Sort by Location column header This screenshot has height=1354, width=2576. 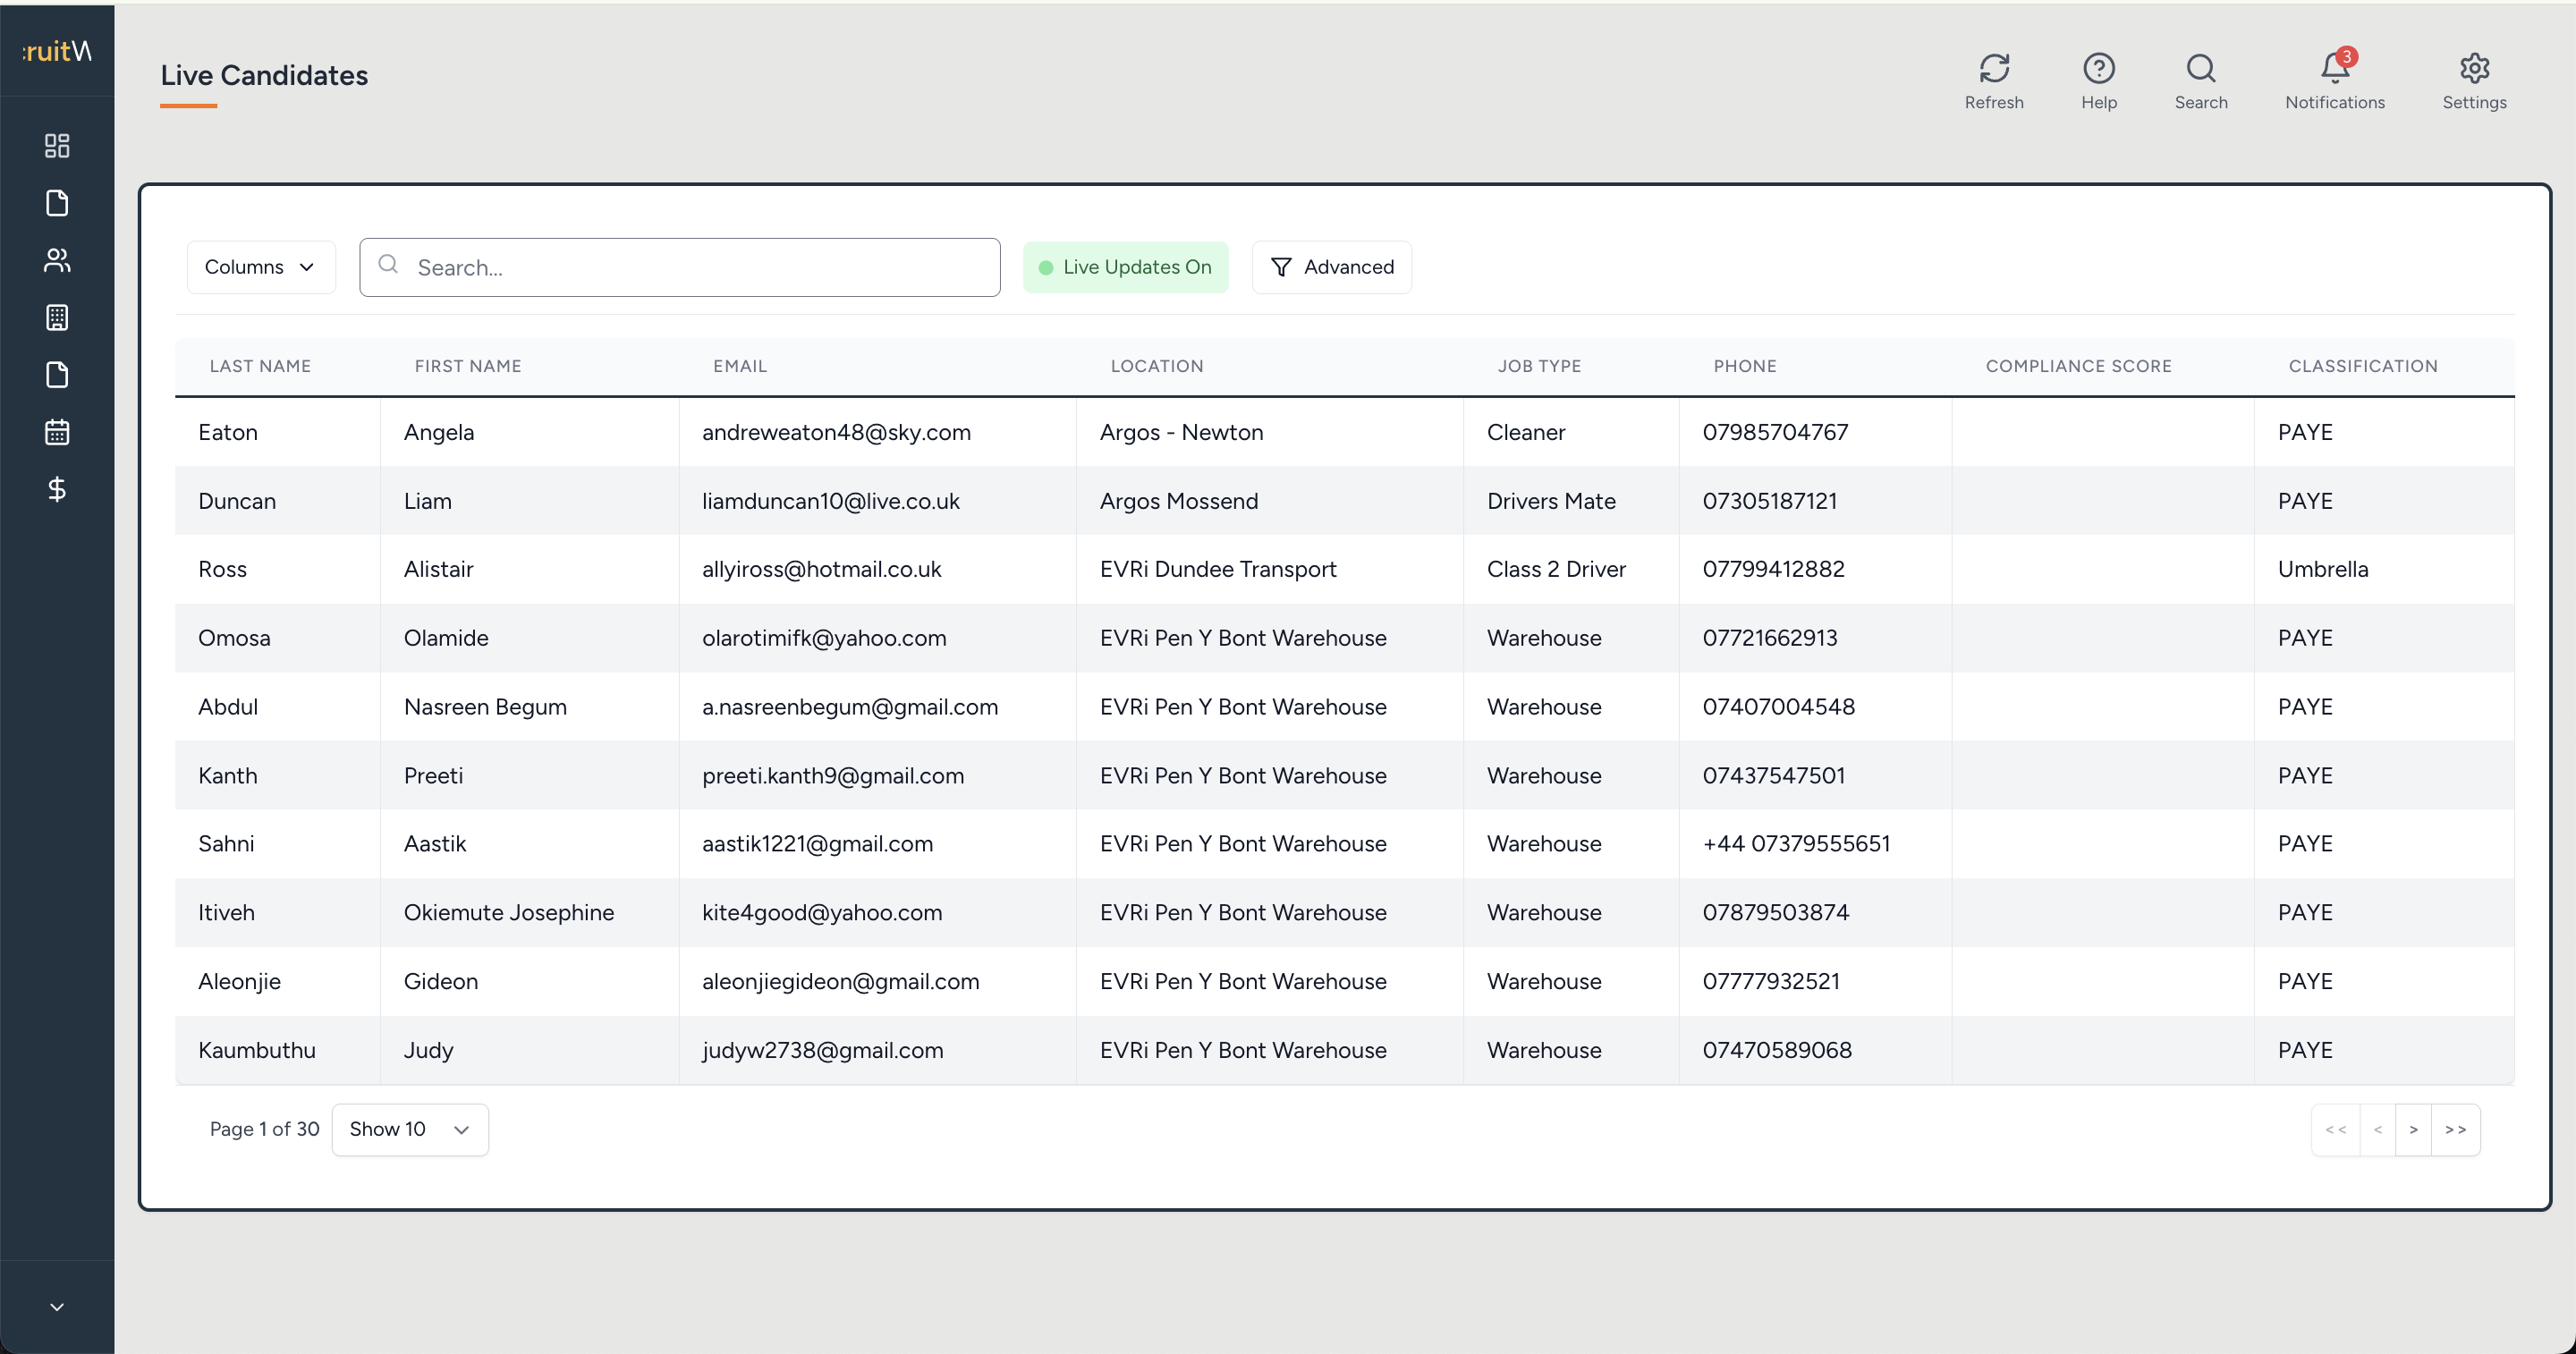[1157, 366]
